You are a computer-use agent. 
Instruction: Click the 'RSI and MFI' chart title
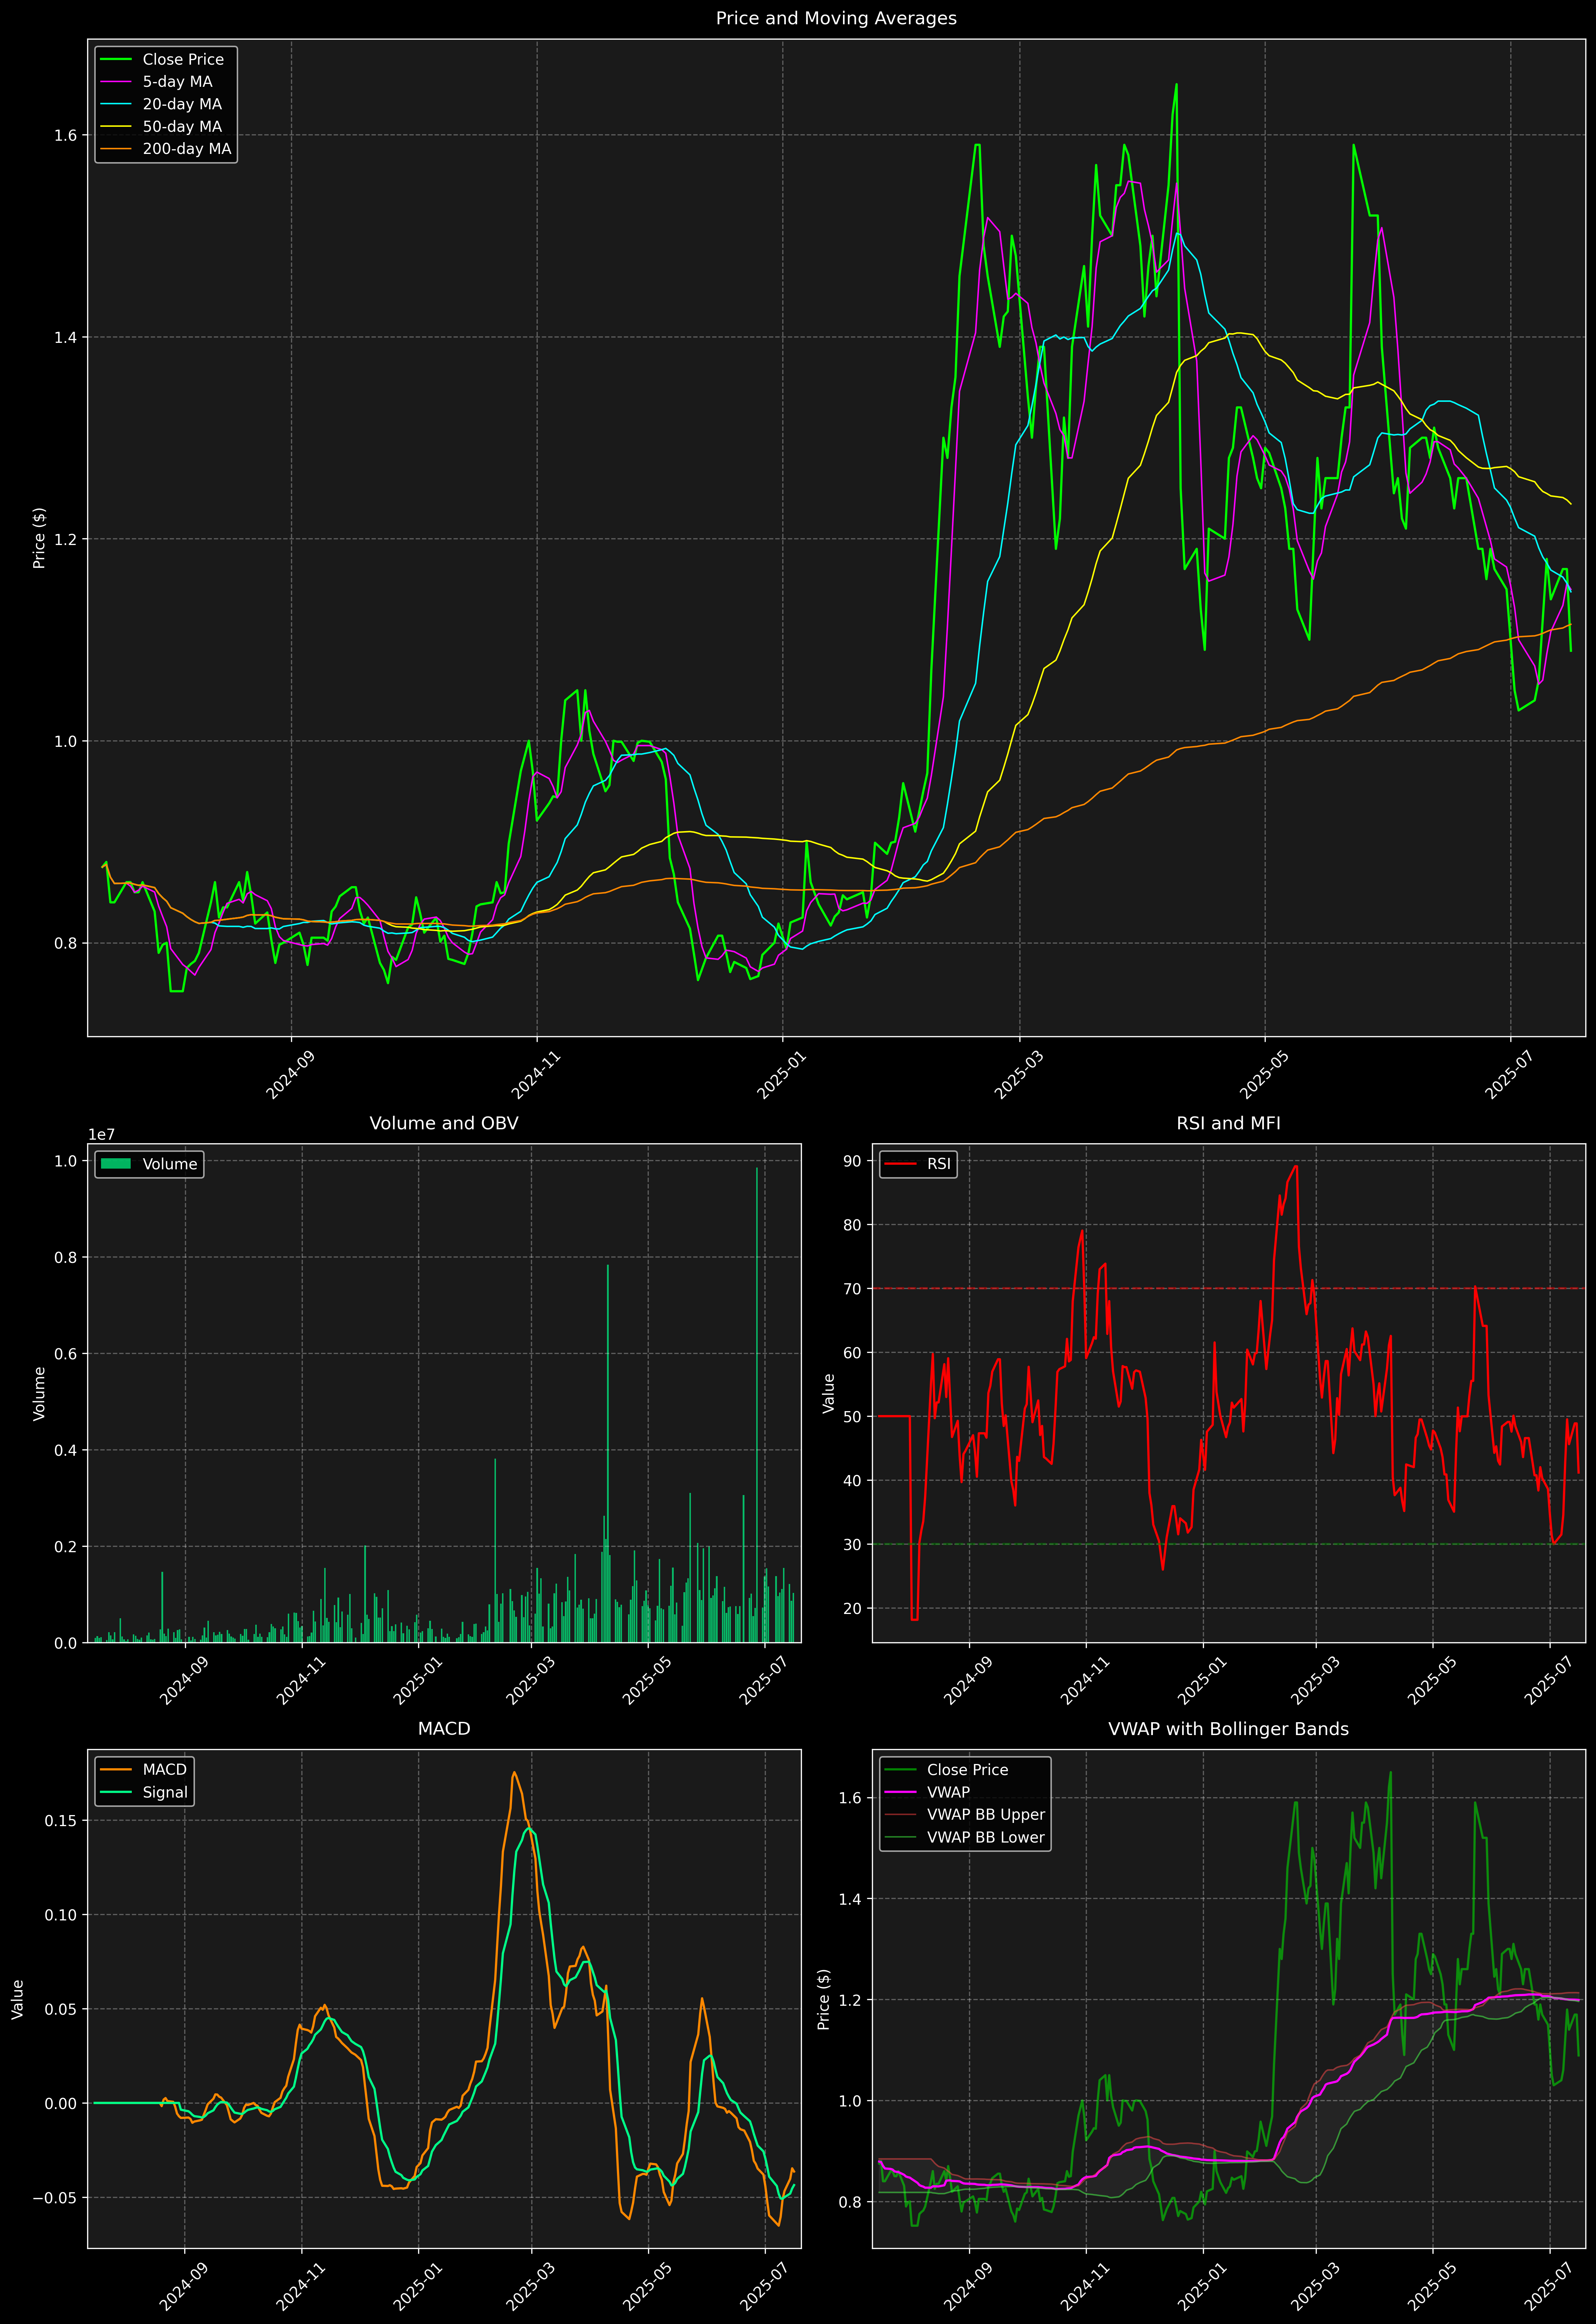click(x=1228, y=1123)
